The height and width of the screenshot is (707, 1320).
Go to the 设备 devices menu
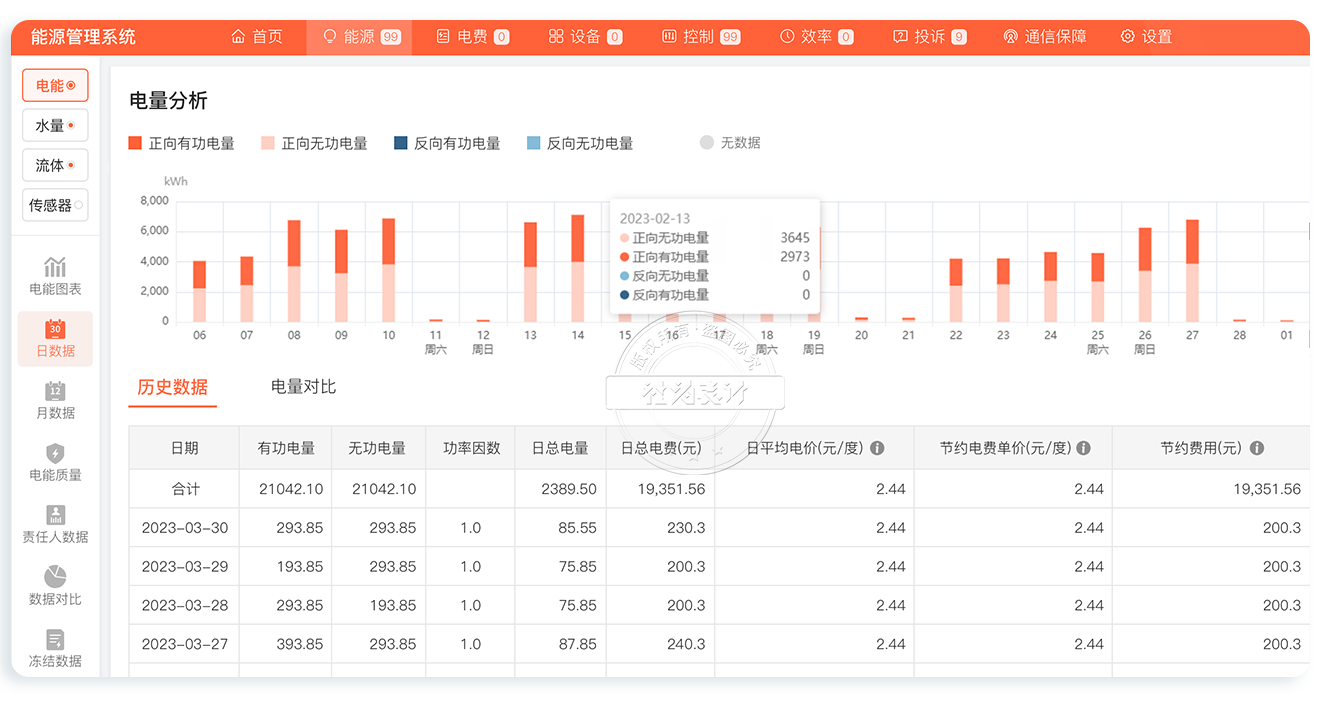click(x=585, y=37)
